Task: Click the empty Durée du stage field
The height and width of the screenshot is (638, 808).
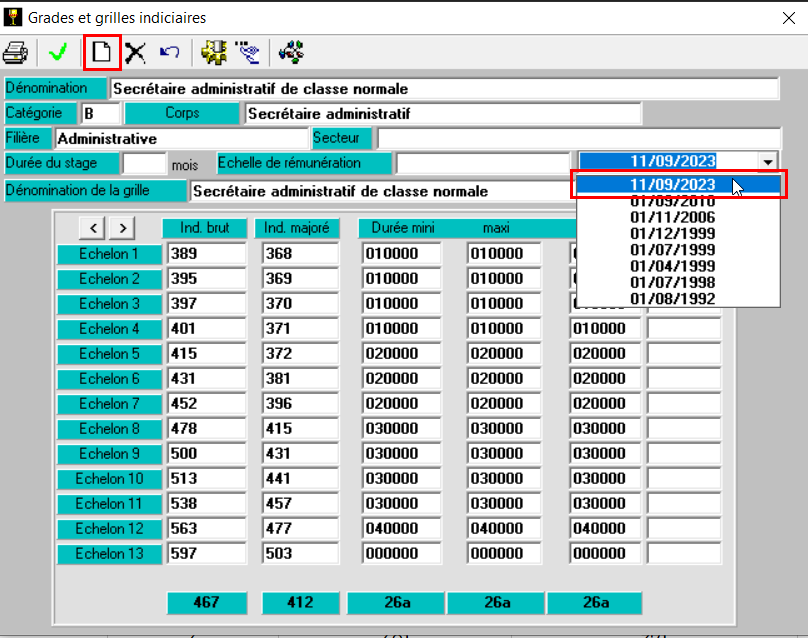Action: (143, 163)
